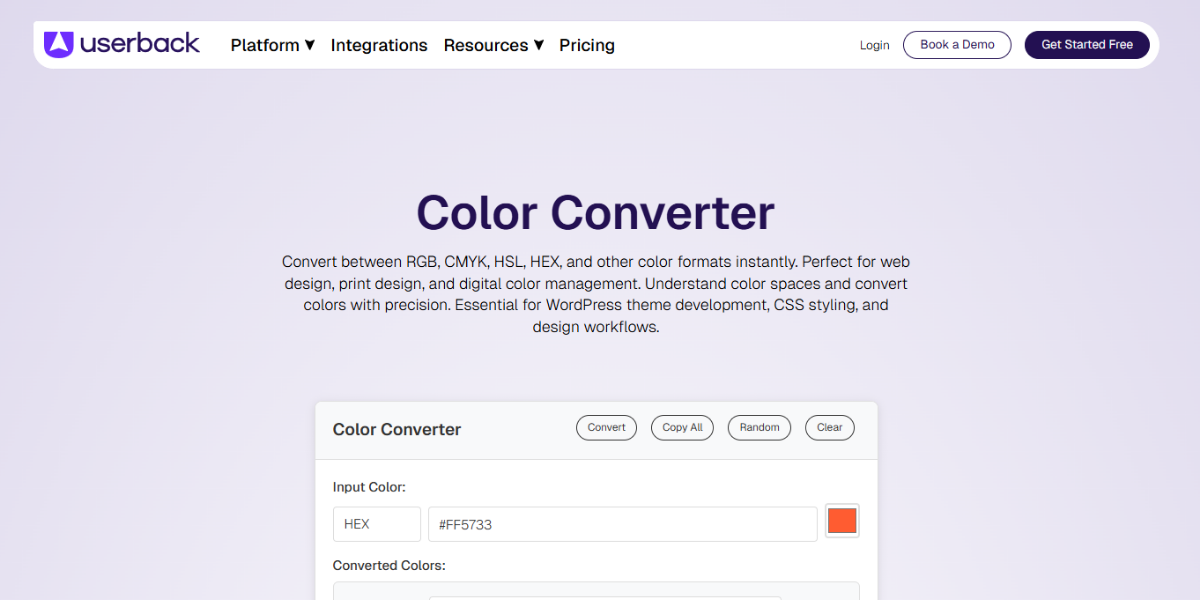Click the Book a Demo button
1200x600 pixels.
click(x=956, y=44)
